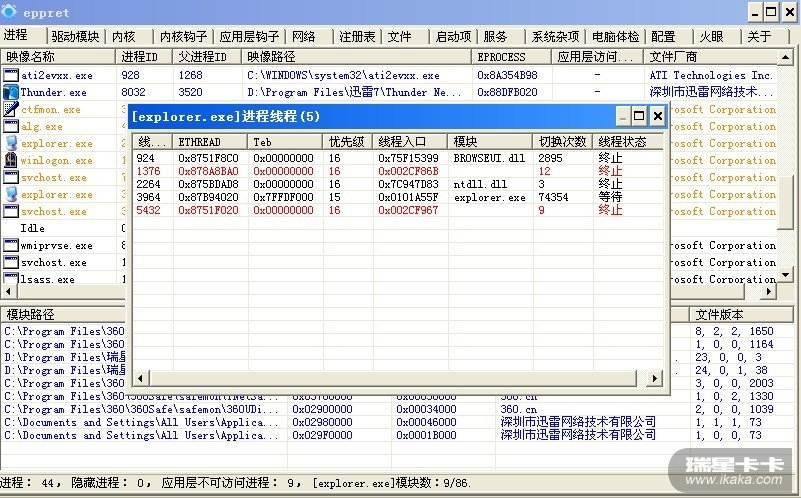This screenshot has height=498, width=801.
Task: Select red thread row 1376
Action: (398, 171)
